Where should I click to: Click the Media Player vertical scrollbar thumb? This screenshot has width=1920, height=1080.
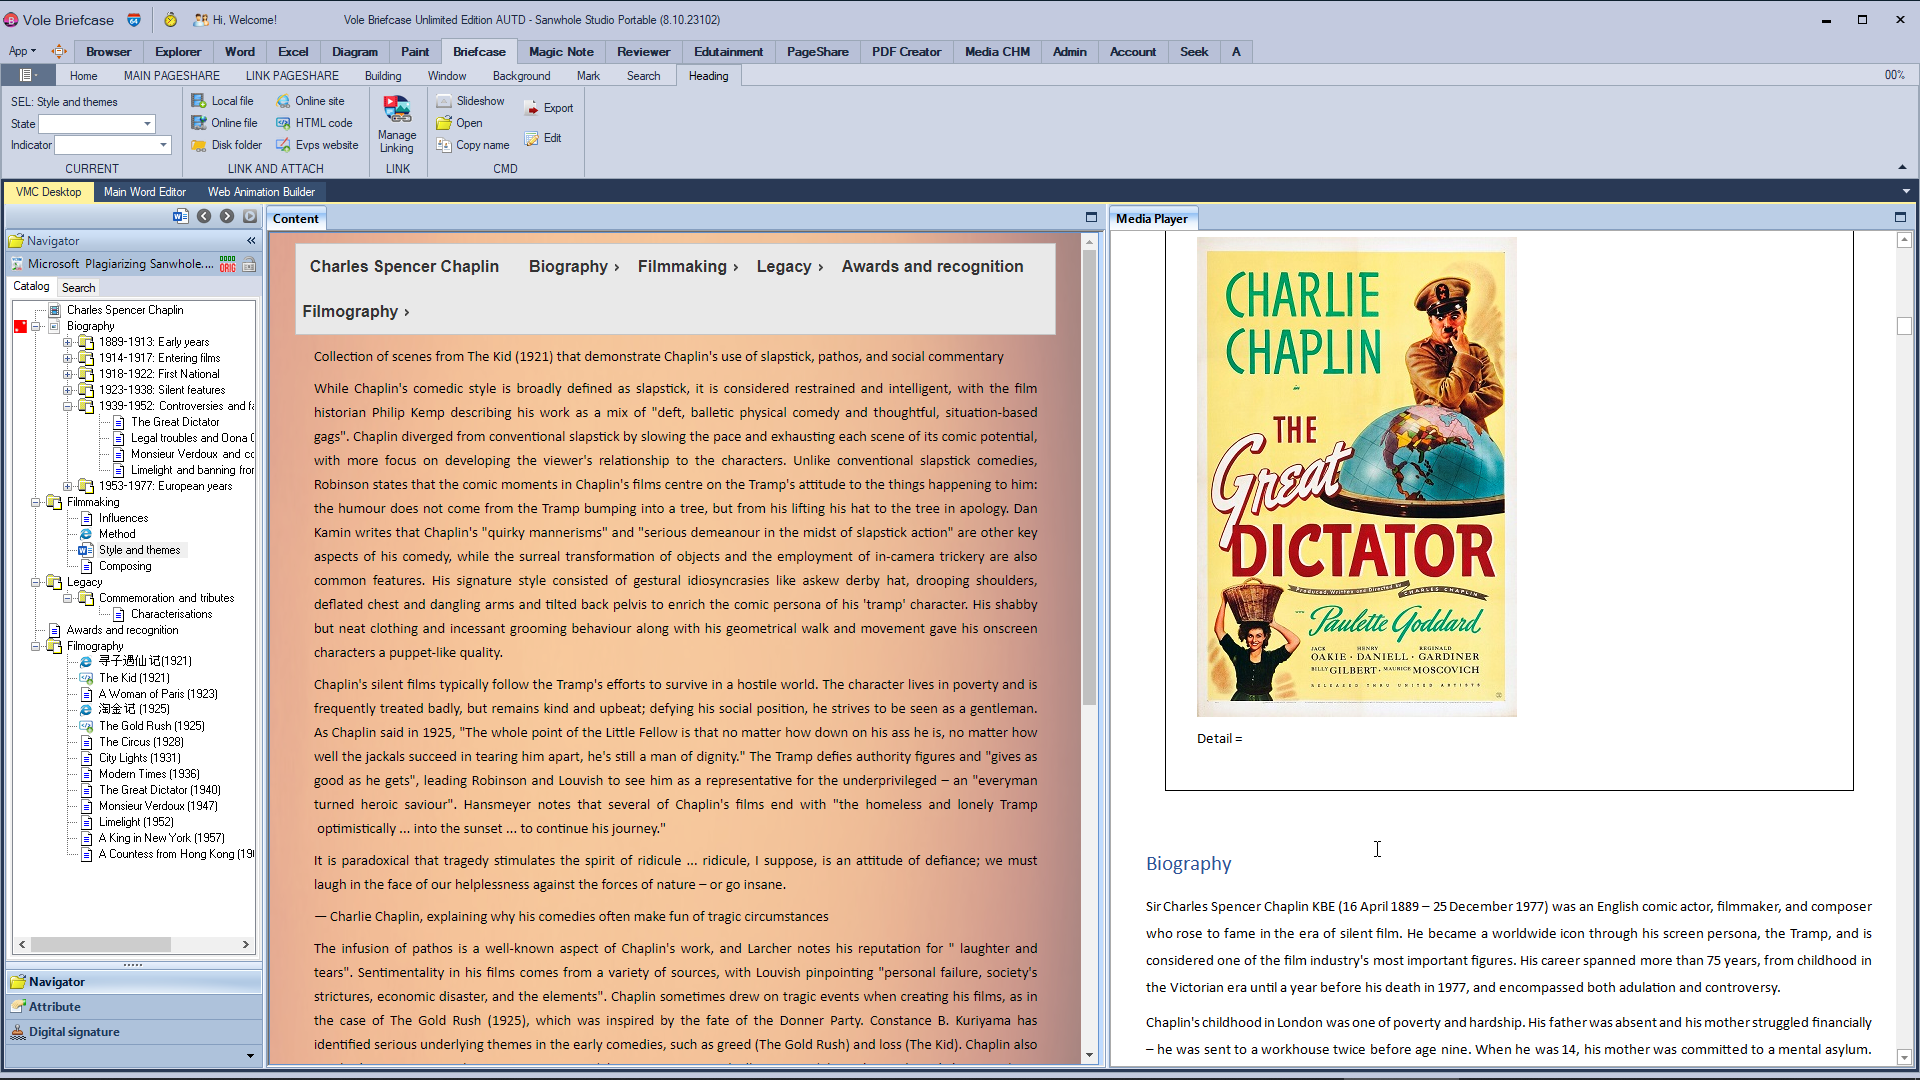pyautogui.click(x=1904, y=326)
